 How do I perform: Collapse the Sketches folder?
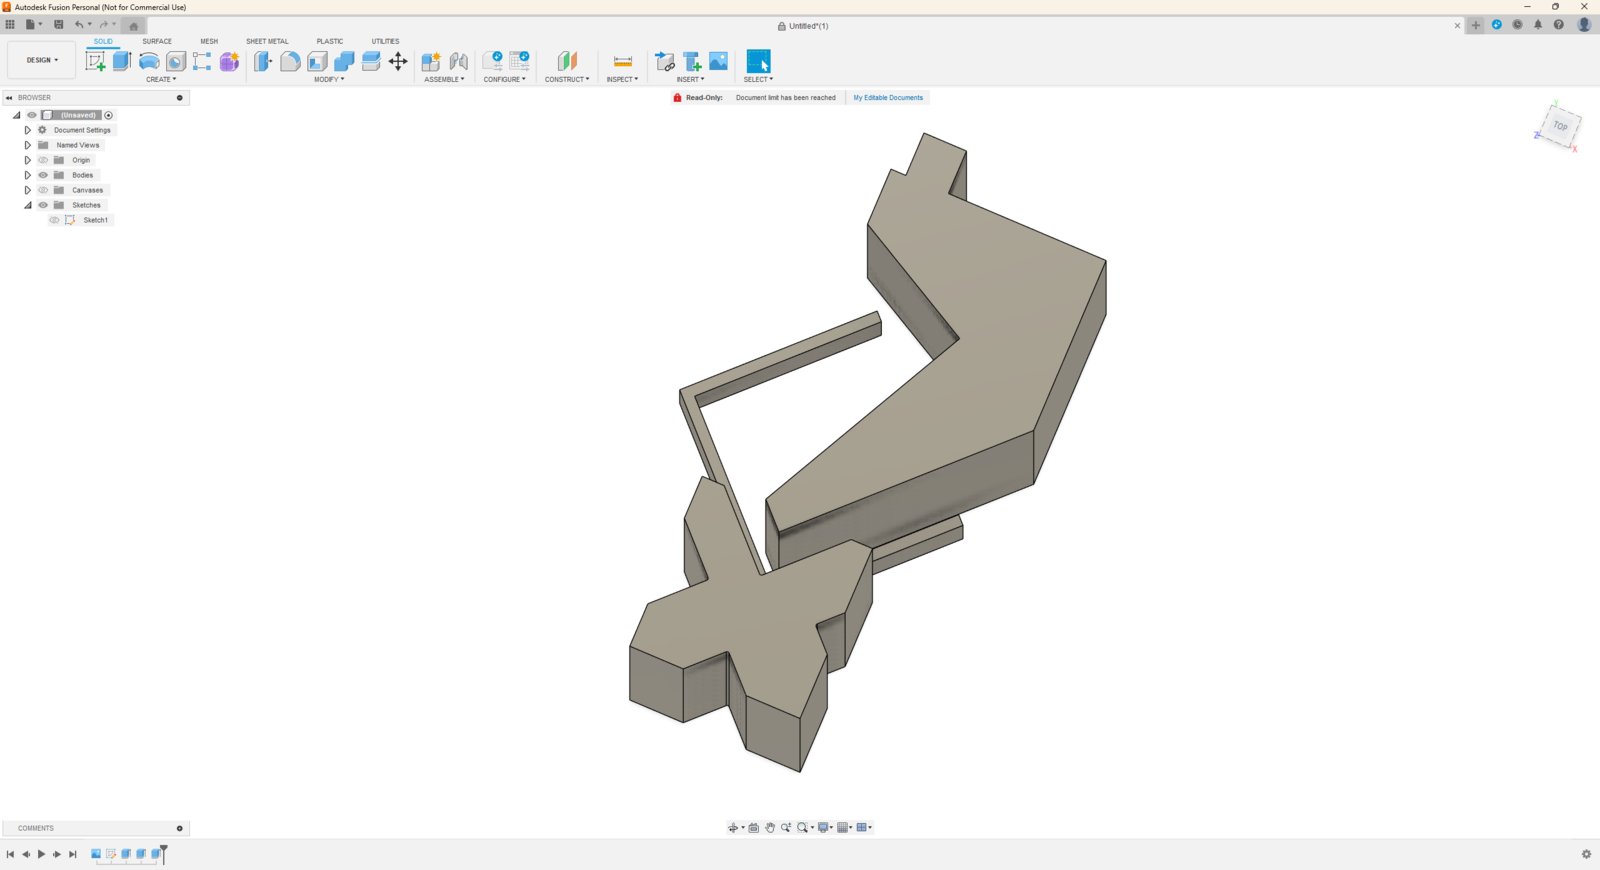[28, 205]
